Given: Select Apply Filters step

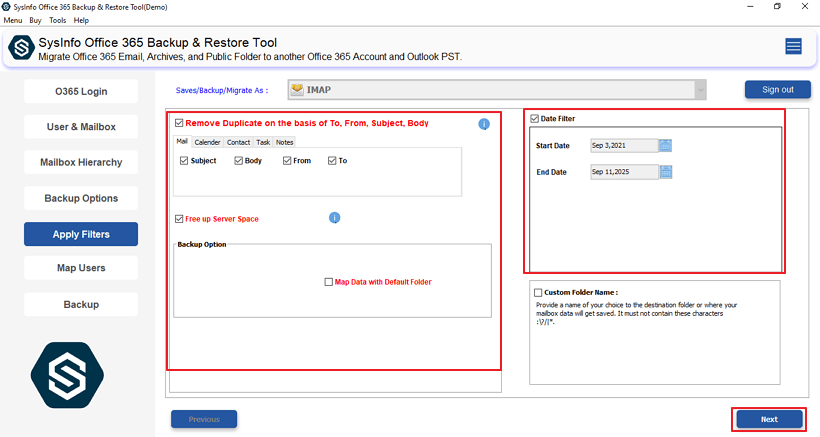Looking at the screenshot, I should pos(81,234).
